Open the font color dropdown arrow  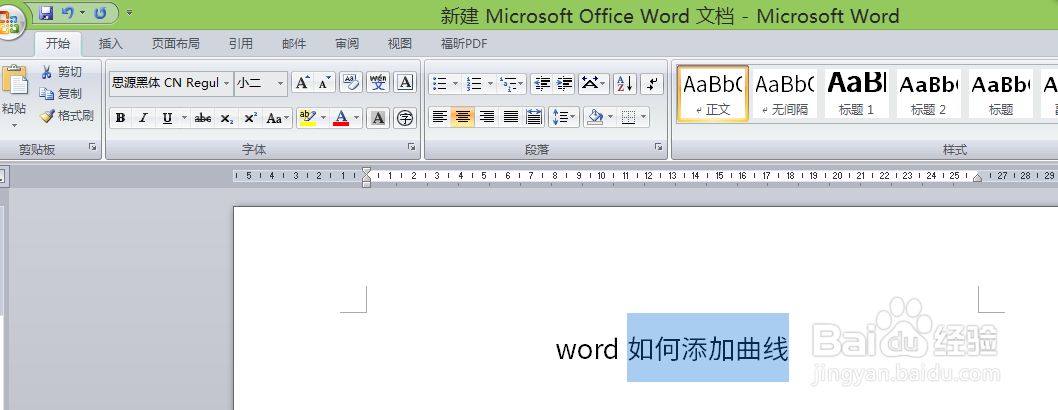tap(357, 118)
